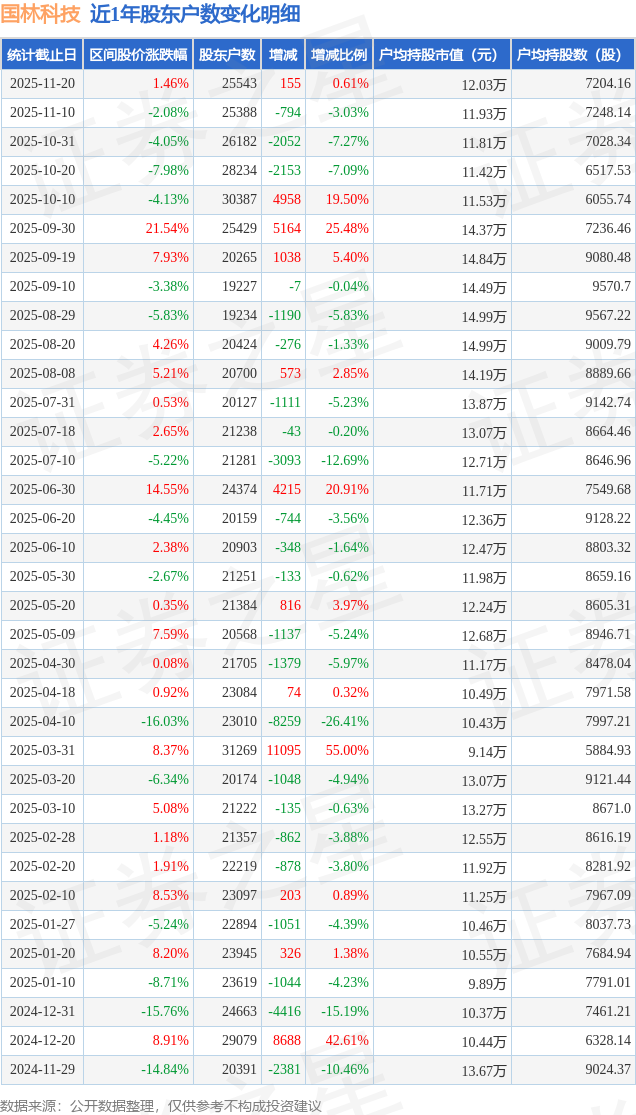Click the 户均持股数（股） column header
The image size is (636, 1115).
point(572,55)
